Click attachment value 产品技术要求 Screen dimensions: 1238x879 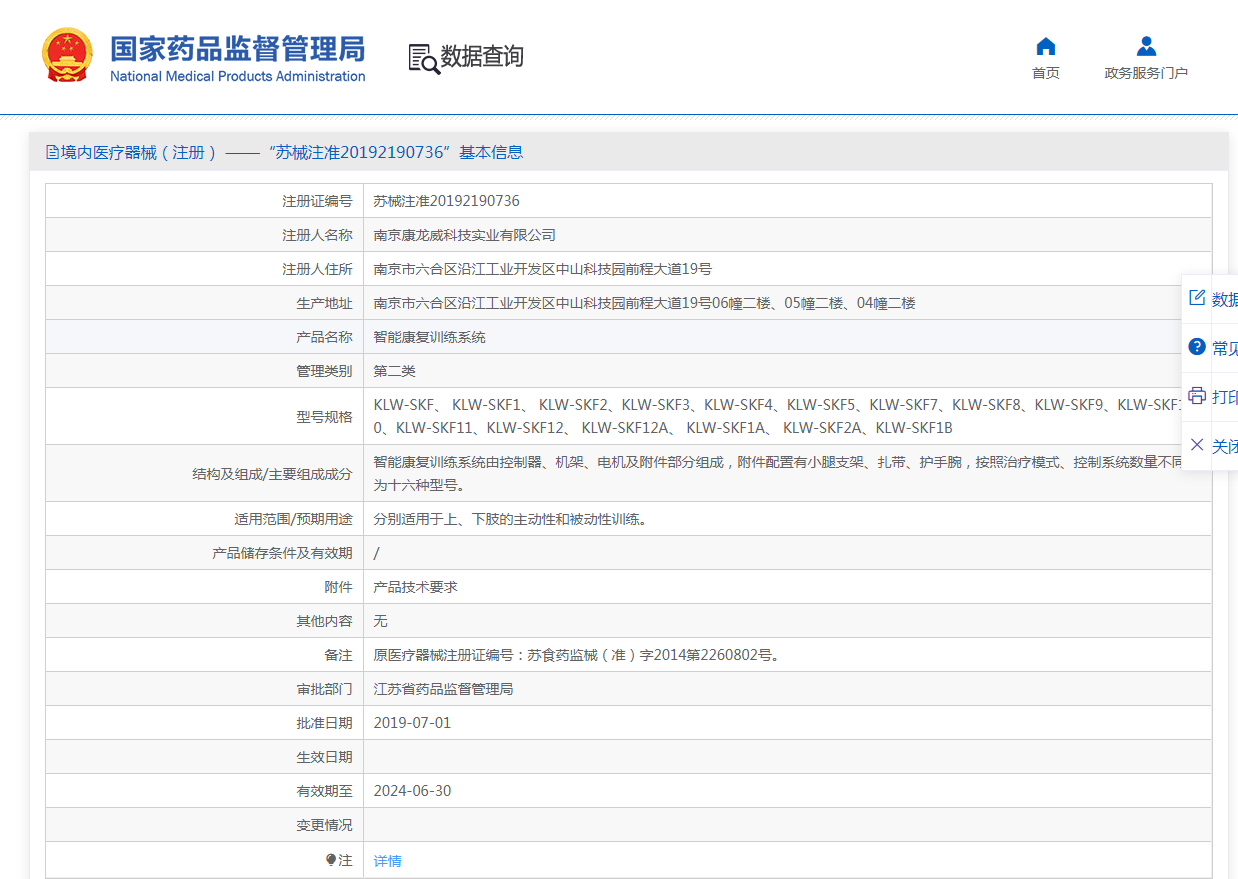click(x=415, y=587)
